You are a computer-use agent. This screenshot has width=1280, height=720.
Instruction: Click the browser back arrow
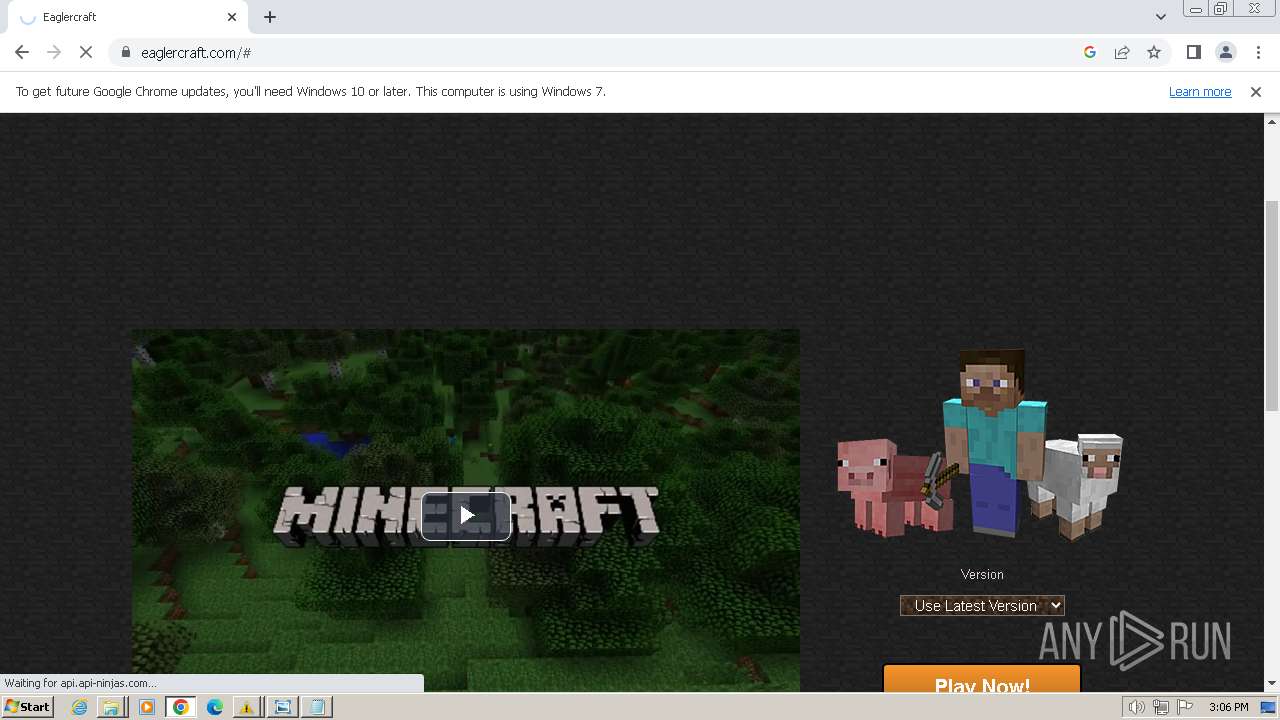tap(22, 52)
